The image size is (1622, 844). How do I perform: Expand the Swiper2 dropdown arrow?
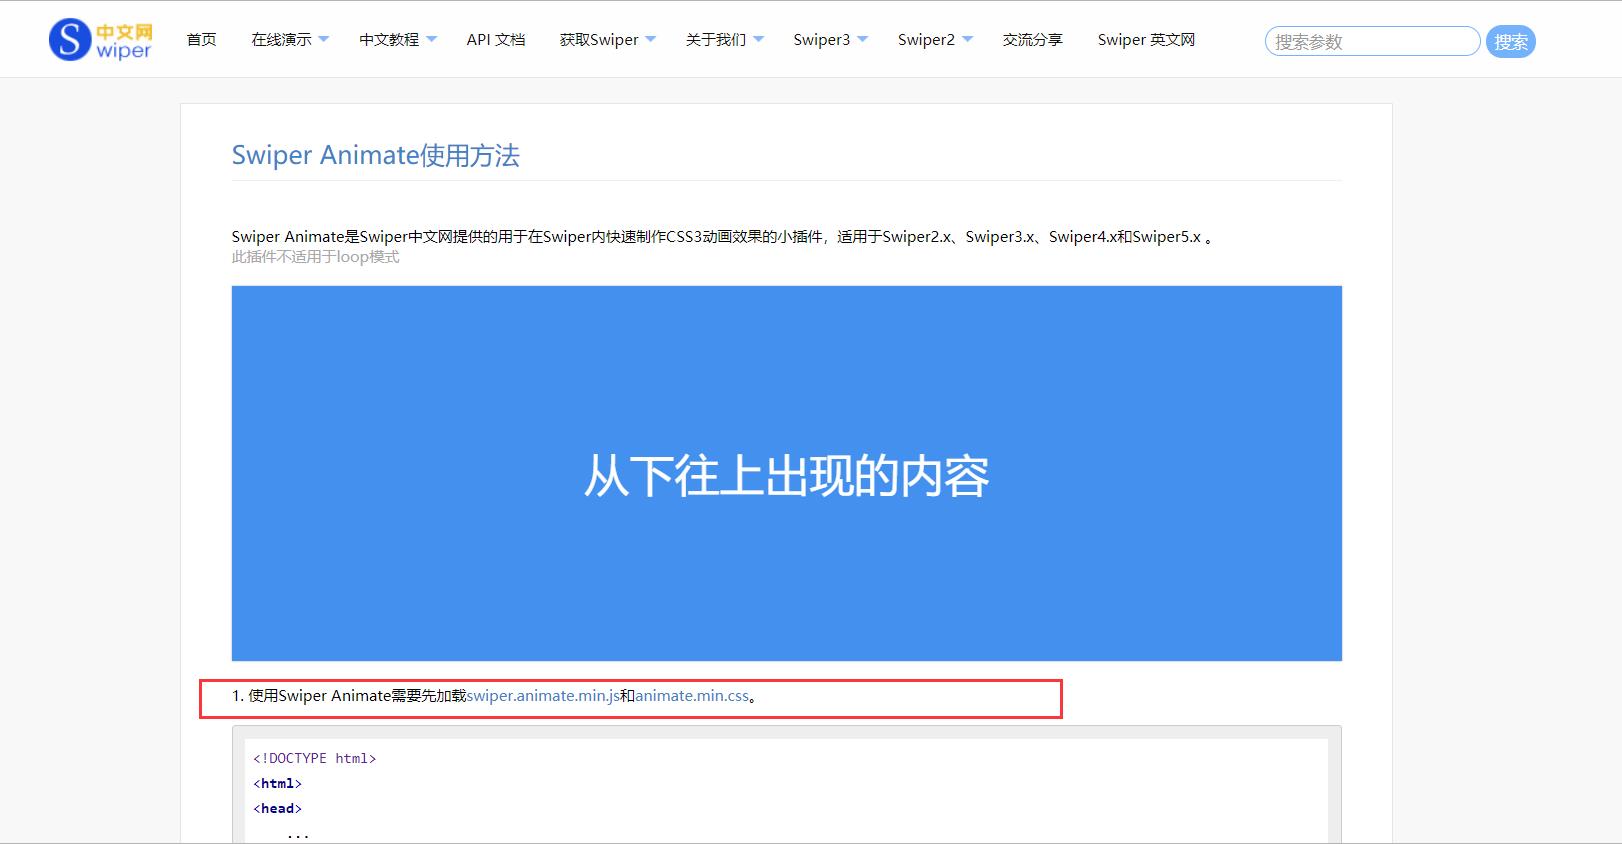coord(967,39)
